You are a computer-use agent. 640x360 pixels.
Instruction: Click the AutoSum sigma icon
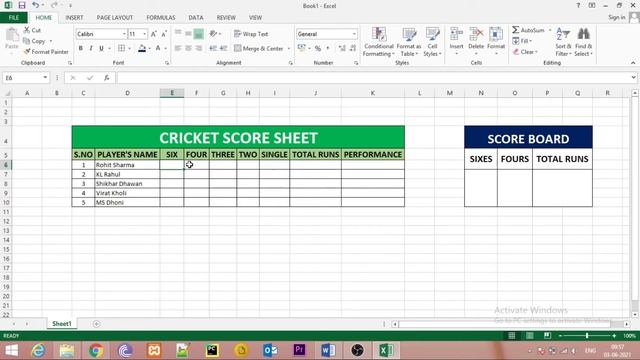pos(516,30)
